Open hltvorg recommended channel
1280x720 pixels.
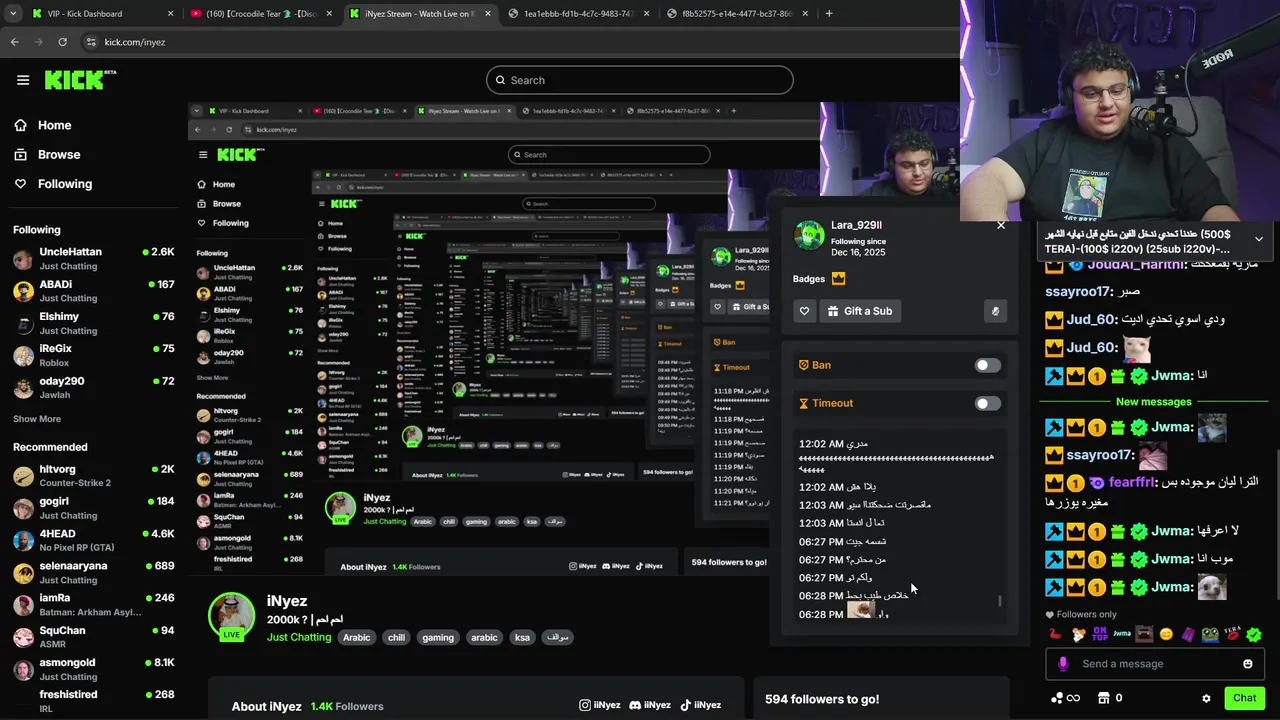(x=94, y=475)
